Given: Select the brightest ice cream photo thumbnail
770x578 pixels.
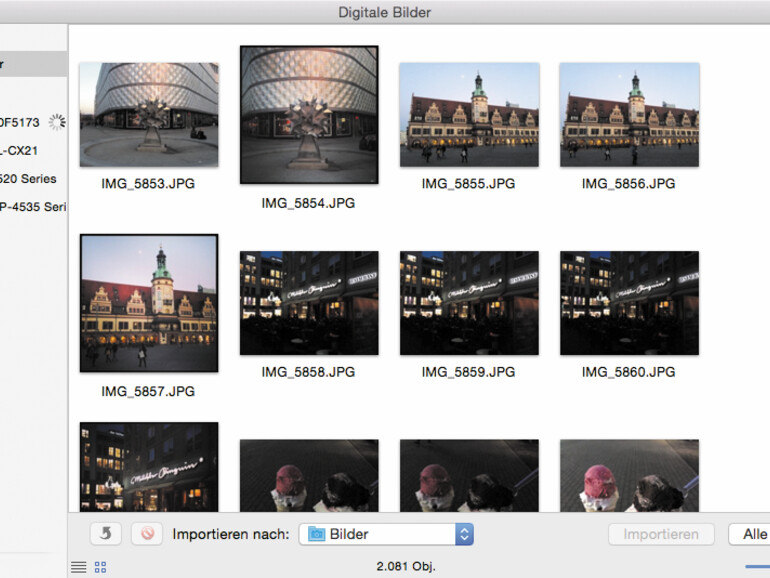Looking at the screenshot, I should 629,475.
